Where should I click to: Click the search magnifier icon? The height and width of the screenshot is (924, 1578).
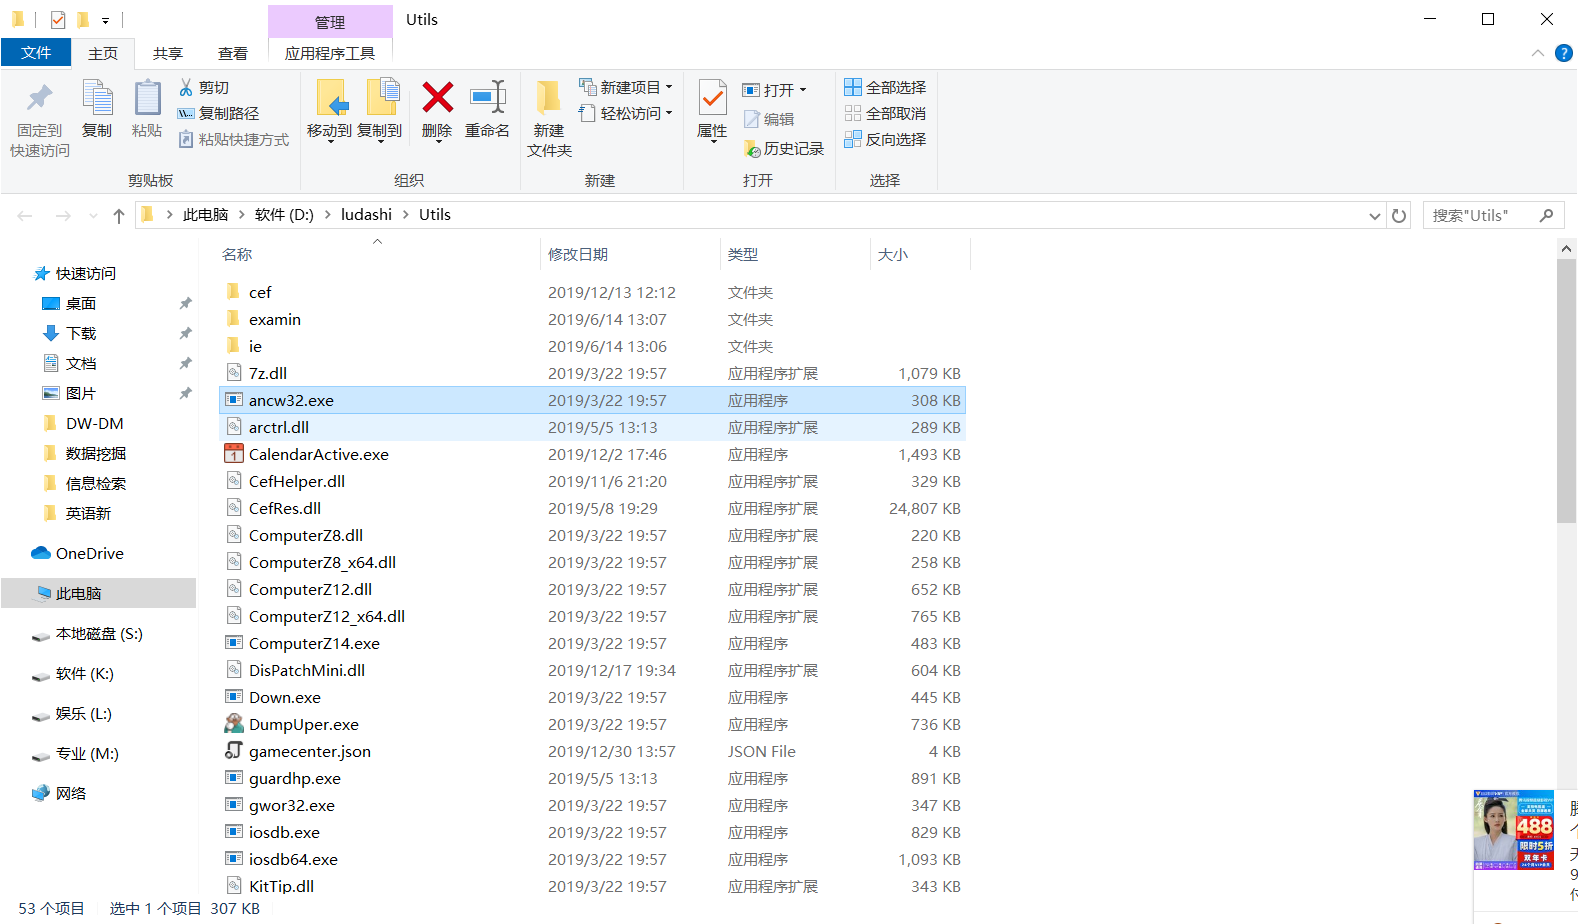1546,215
